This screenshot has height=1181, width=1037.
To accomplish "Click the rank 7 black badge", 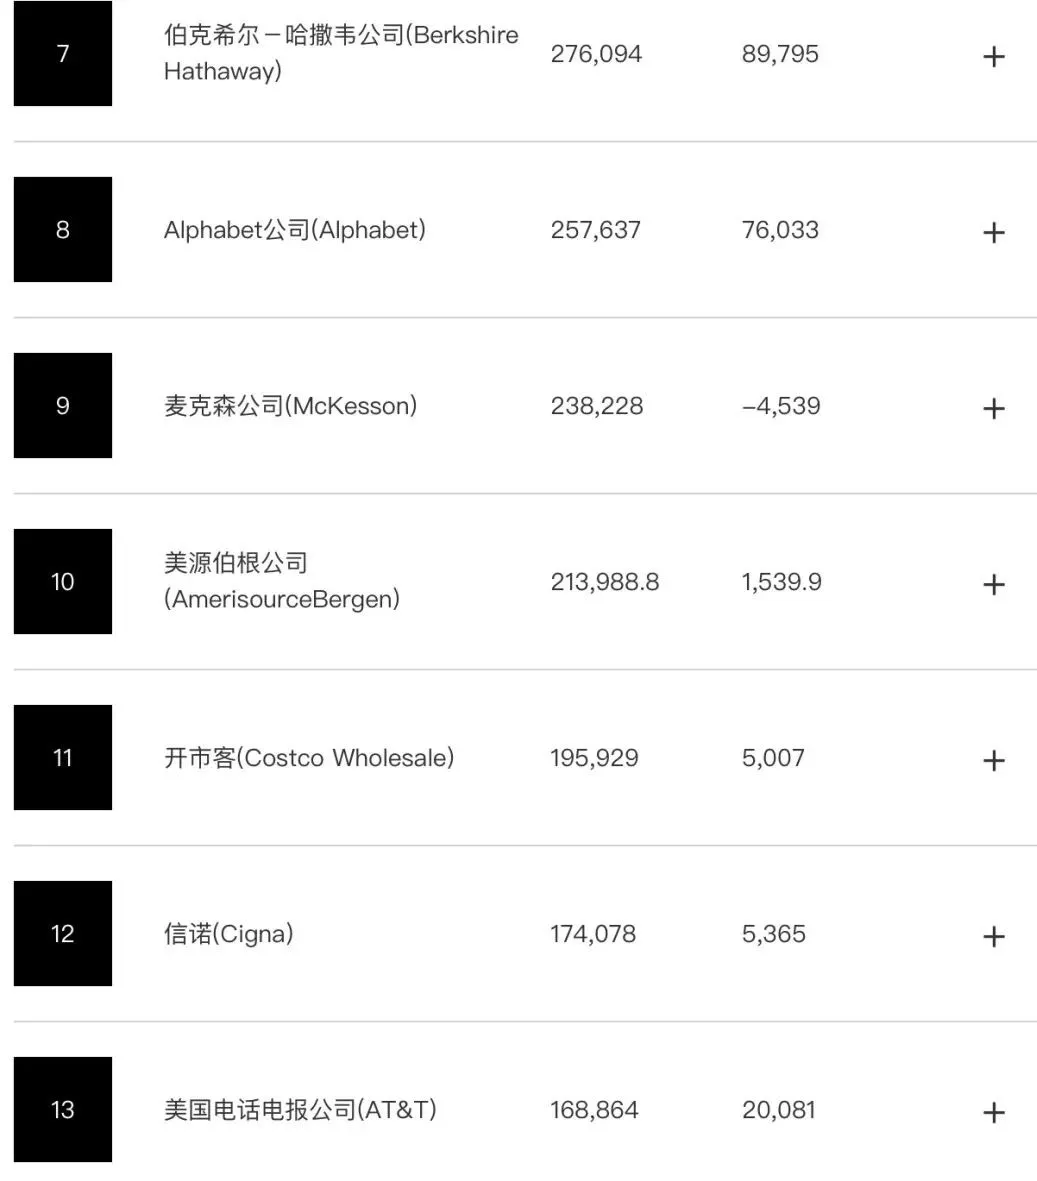I will (63, 54).
